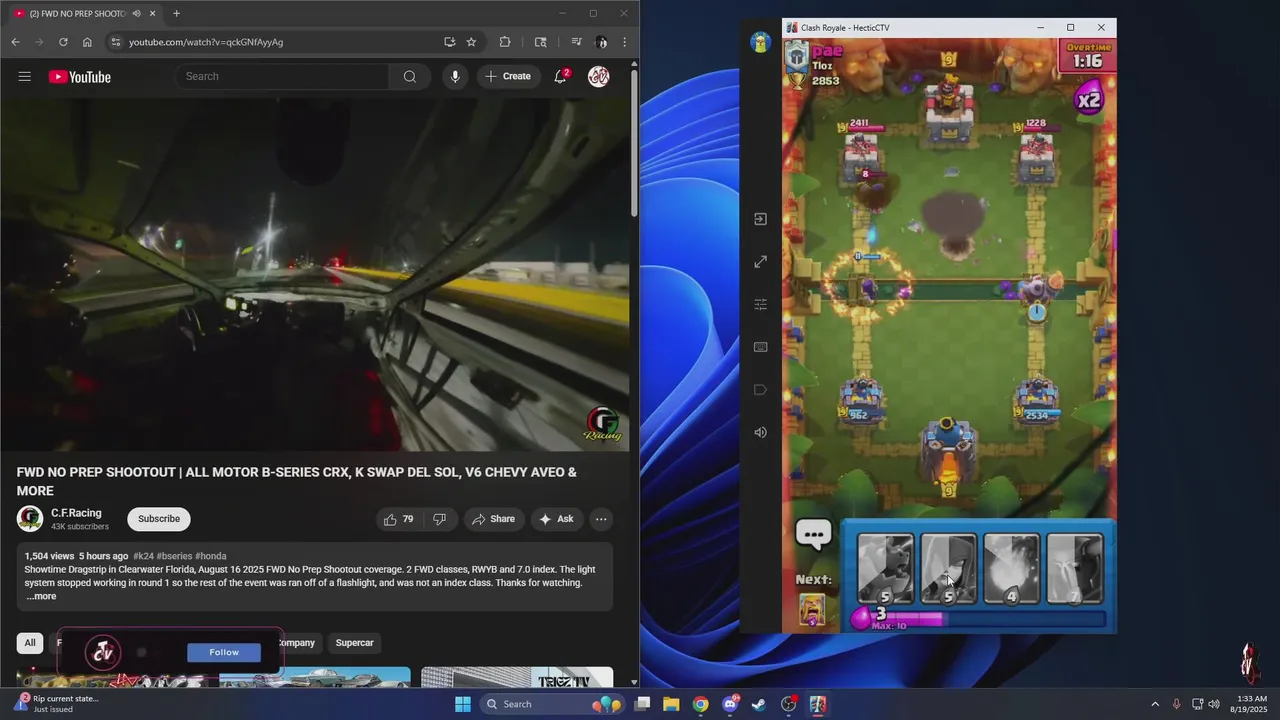
Task: Open the system tray volume icon
Action: tap(1214, 704)
